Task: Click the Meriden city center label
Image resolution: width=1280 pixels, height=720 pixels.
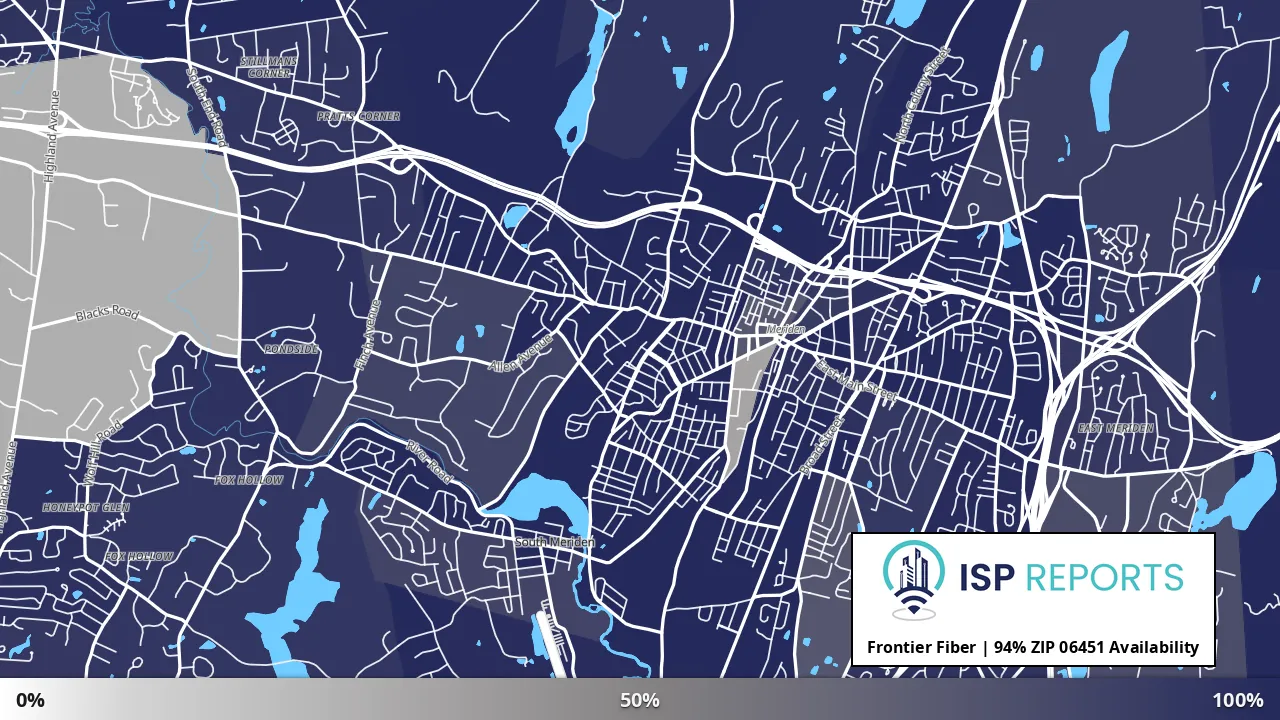Action: [786, 329]
